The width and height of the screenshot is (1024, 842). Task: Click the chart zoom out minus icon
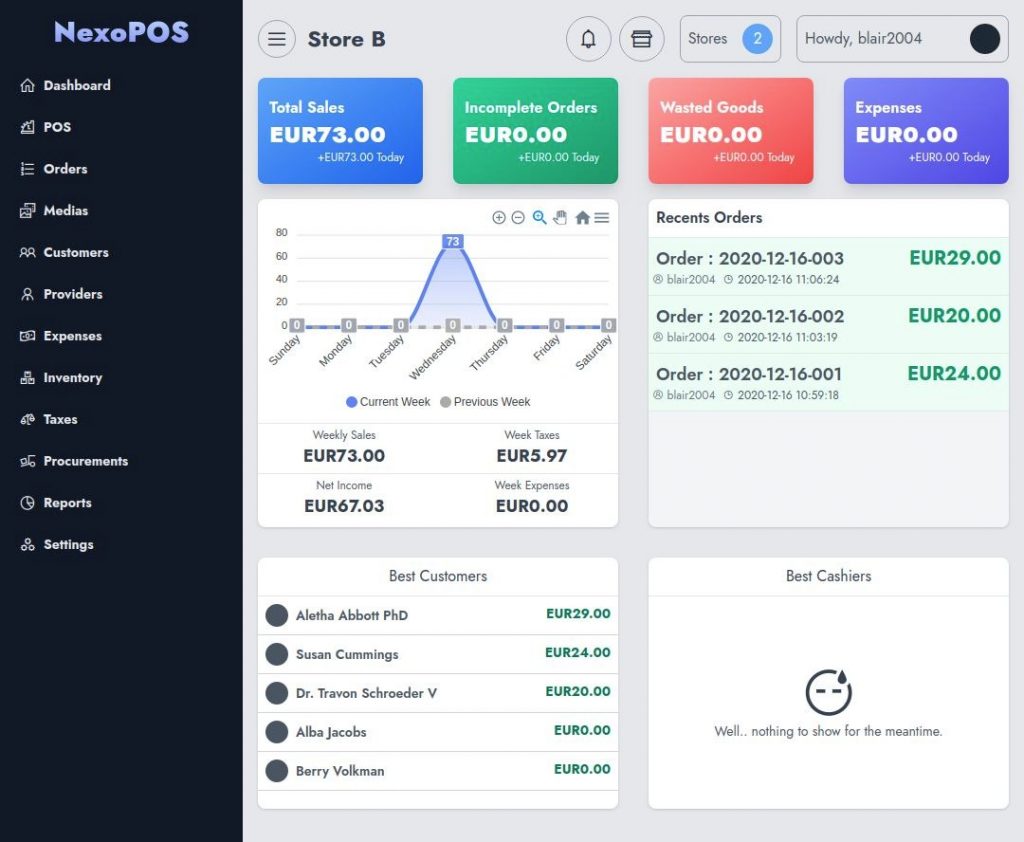click(x=518, y=218)
